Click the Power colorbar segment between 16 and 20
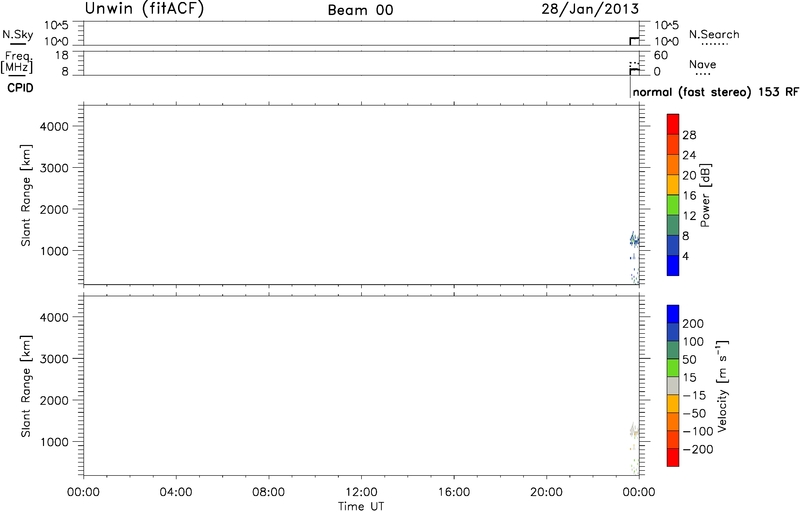The width and height of the screenshot is (800, 512). pos(673,185)
